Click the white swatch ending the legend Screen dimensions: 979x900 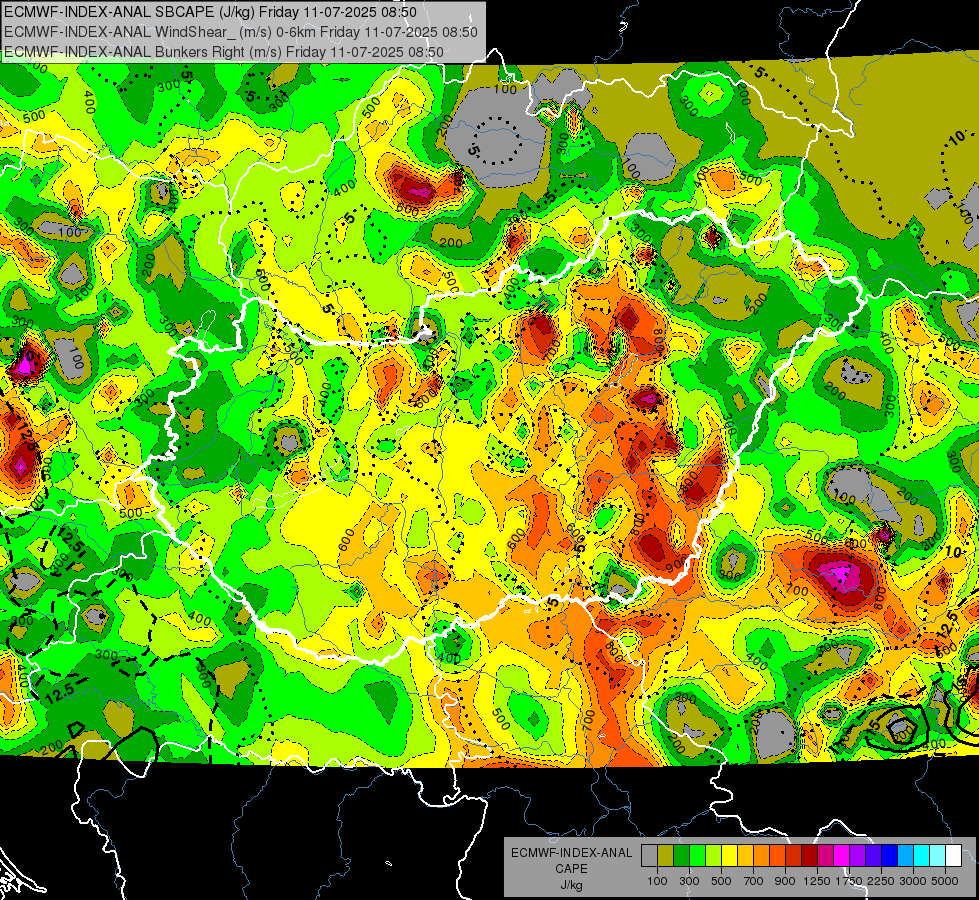[953, 856]
